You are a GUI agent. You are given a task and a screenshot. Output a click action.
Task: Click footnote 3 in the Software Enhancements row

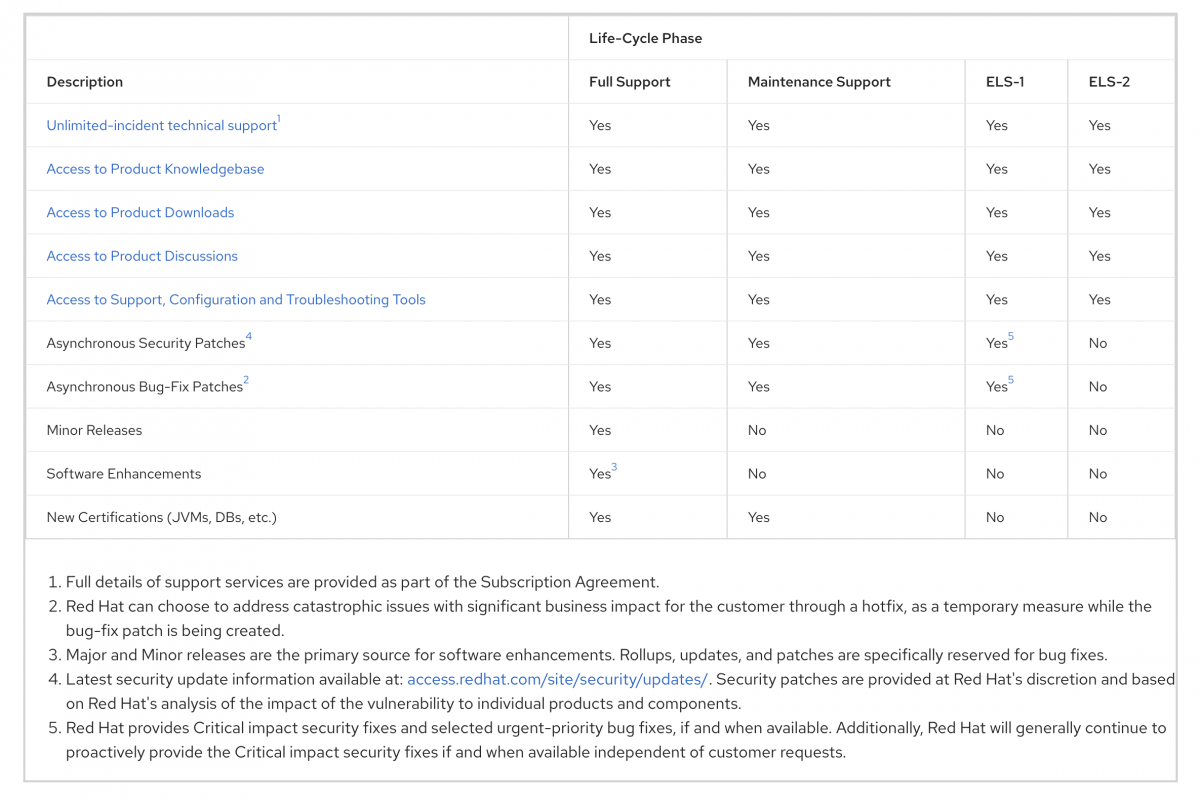[614, 468]
